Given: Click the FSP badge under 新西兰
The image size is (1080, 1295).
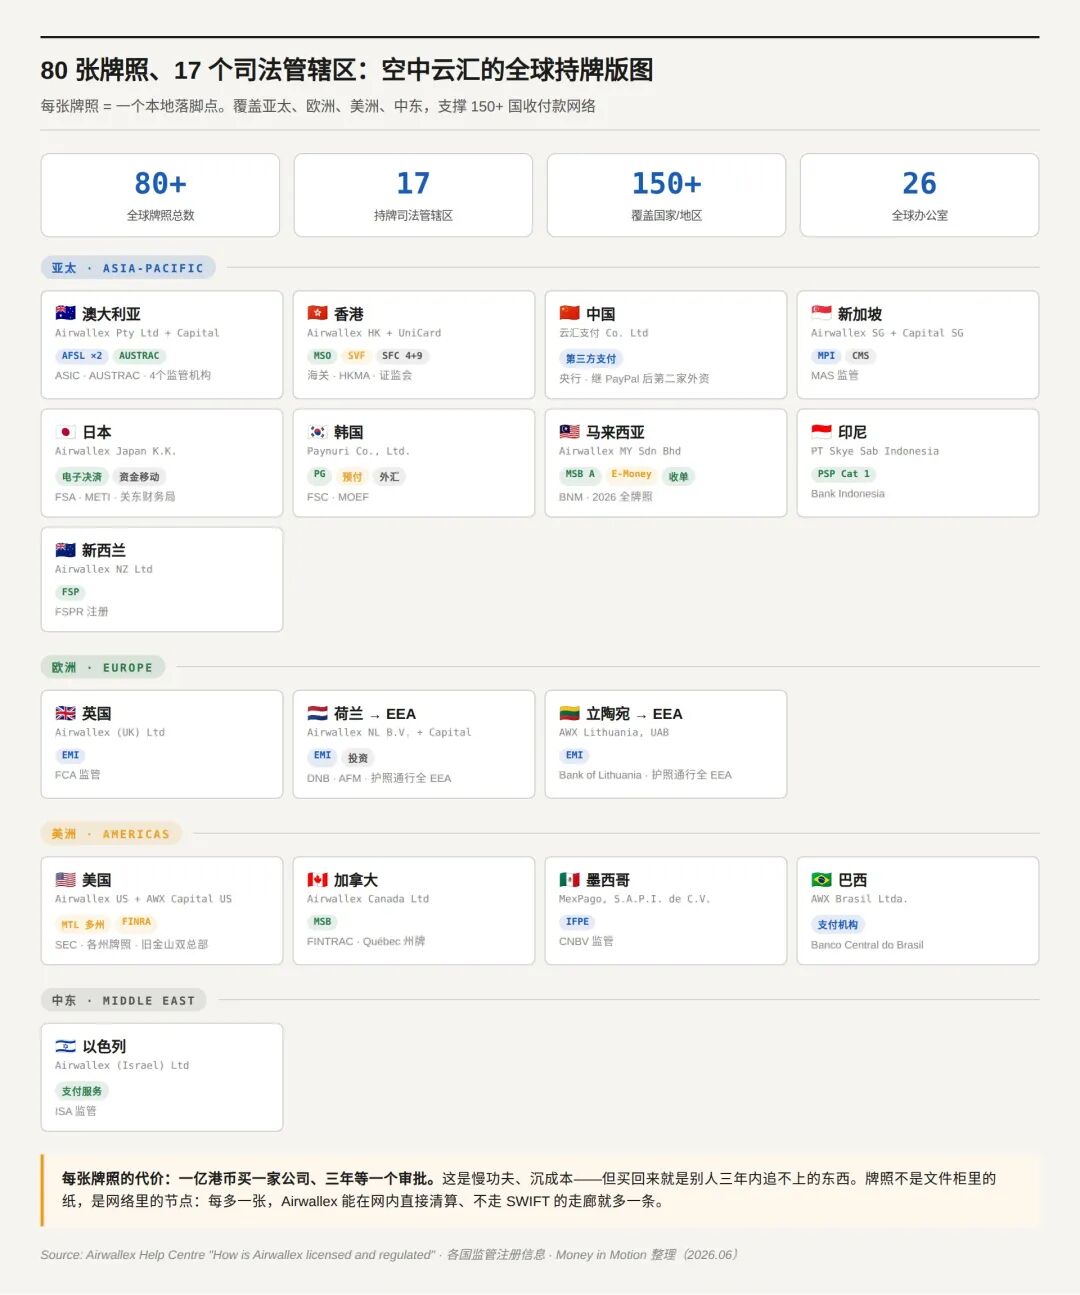Looking at the screenshot, I should pyautogui.click(x=70, y=592).
